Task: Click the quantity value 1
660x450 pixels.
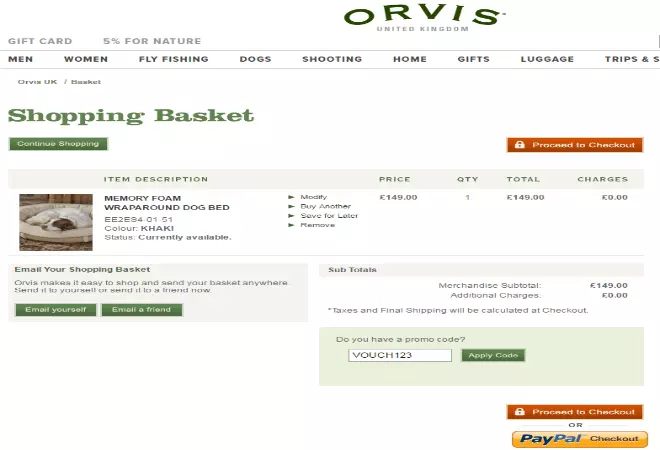Action: pos(467,197)
